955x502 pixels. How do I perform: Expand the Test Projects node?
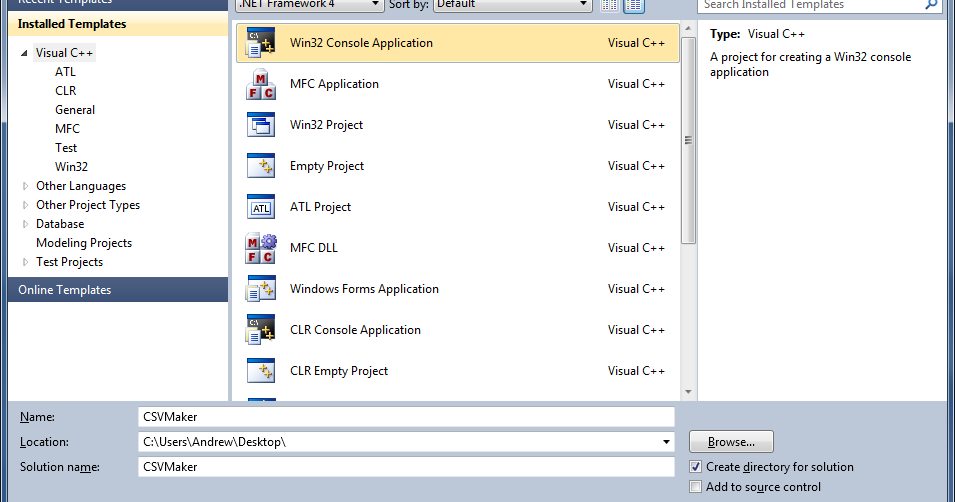coord(26,262)
